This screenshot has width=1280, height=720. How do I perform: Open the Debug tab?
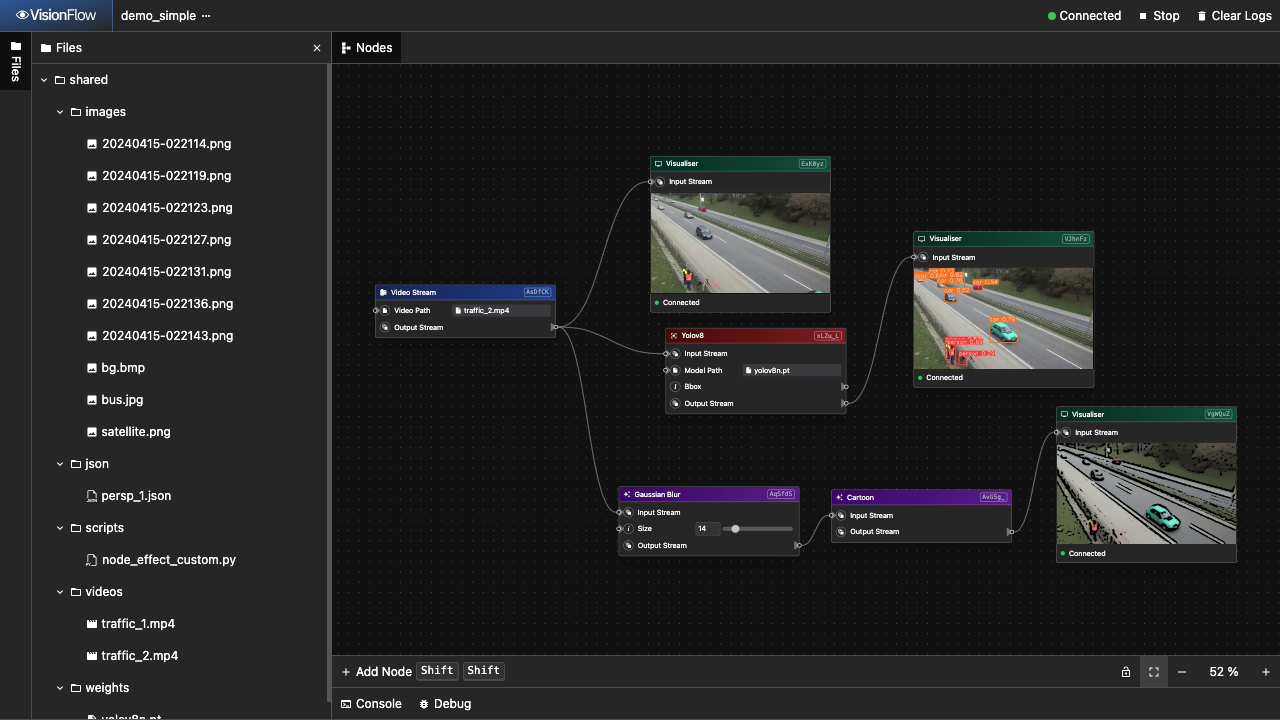445,704
